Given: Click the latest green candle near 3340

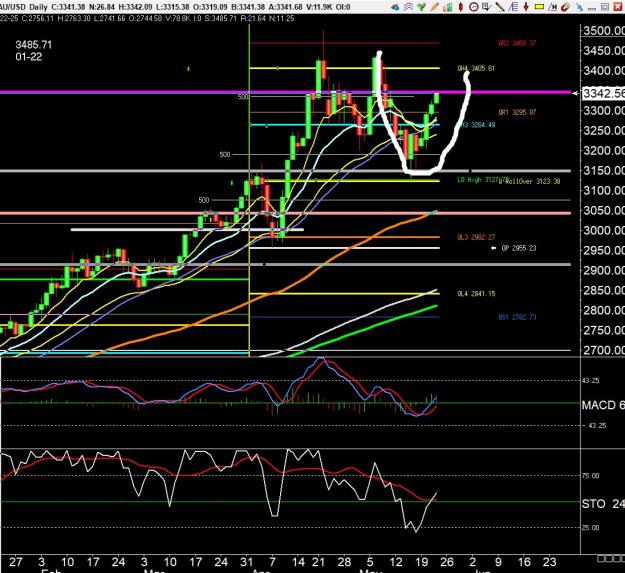Looking at the screenshot, I should click(436, 98).
